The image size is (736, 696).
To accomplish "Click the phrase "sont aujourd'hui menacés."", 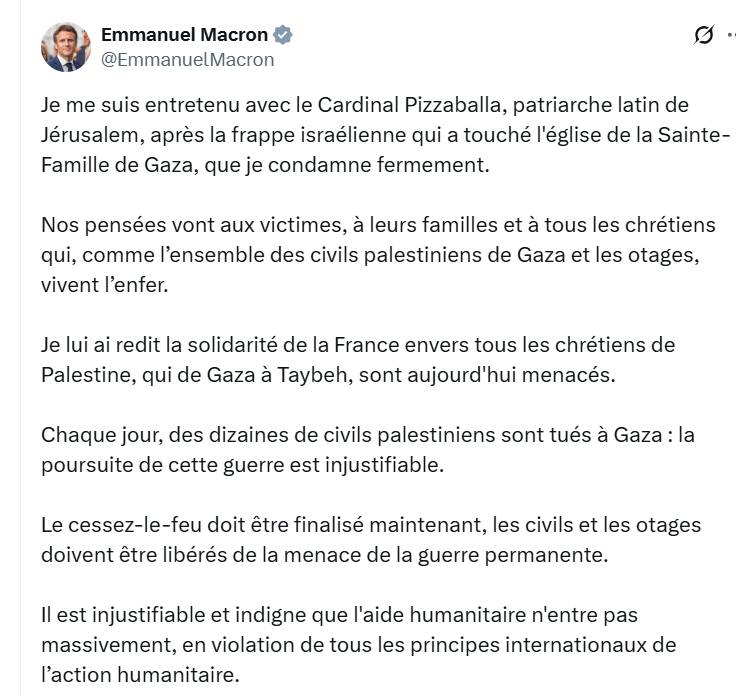I will pos(487,375).
